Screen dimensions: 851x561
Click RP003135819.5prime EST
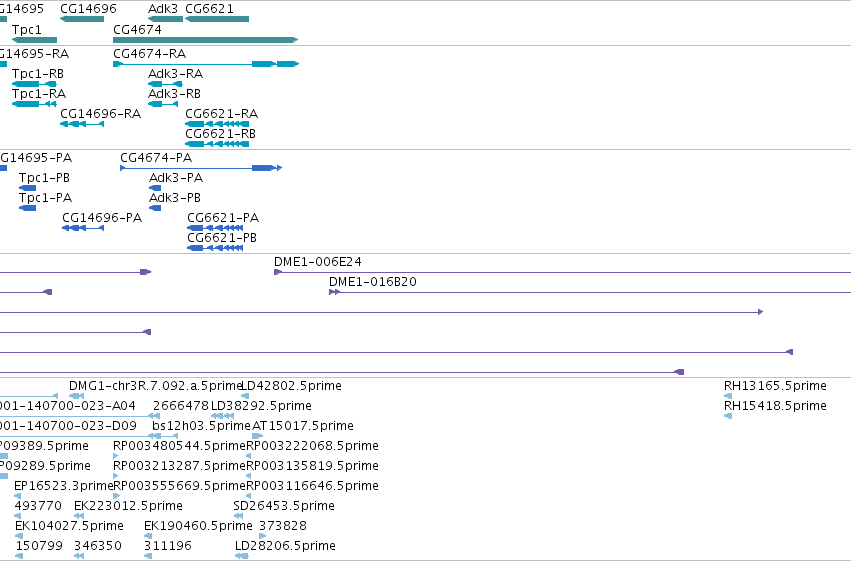pos(249,476)
